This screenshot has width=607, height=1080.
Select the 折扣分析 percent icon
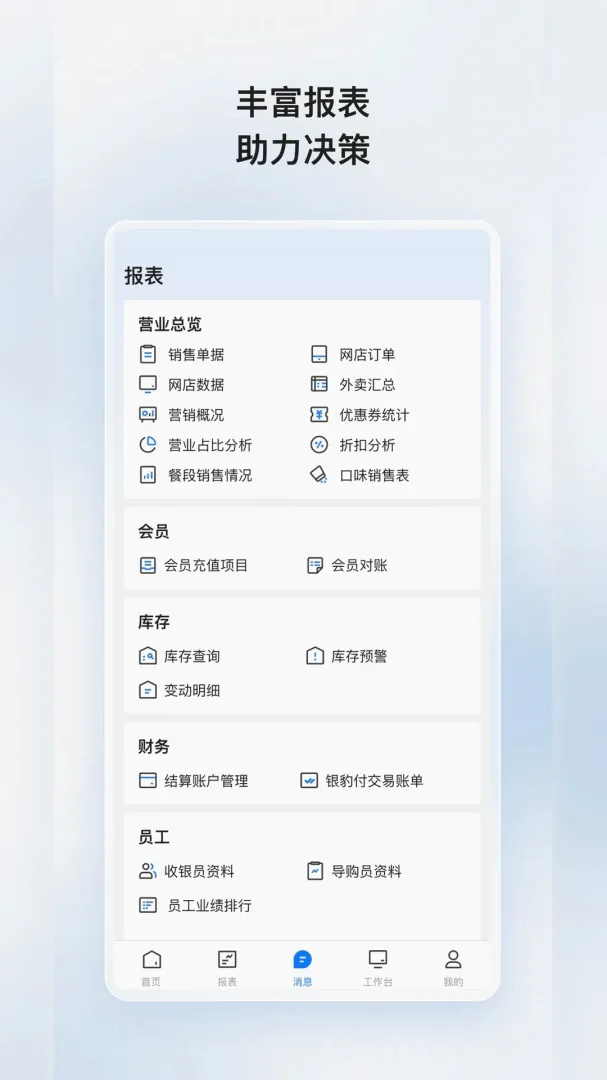pos(318,444)
